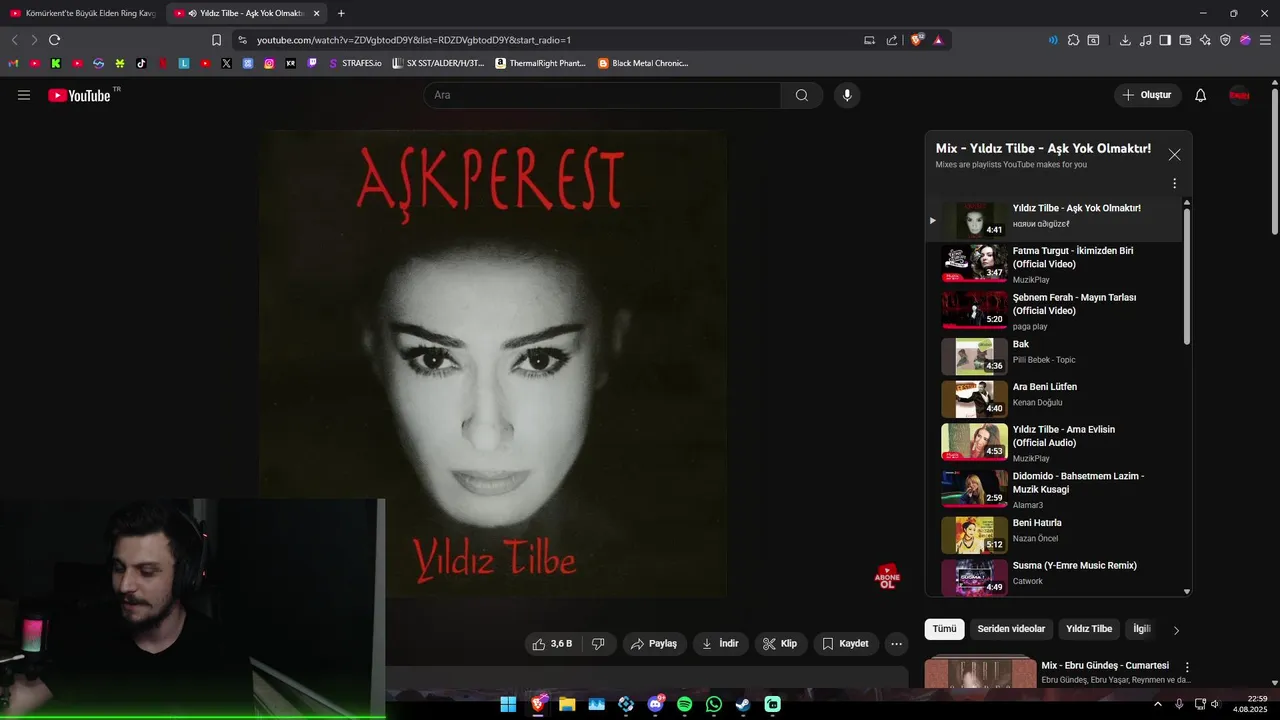Viewport: 1280px width, 720px height.
Task: Open the browser extensions puzzle icon
Action: [1073, 40]
